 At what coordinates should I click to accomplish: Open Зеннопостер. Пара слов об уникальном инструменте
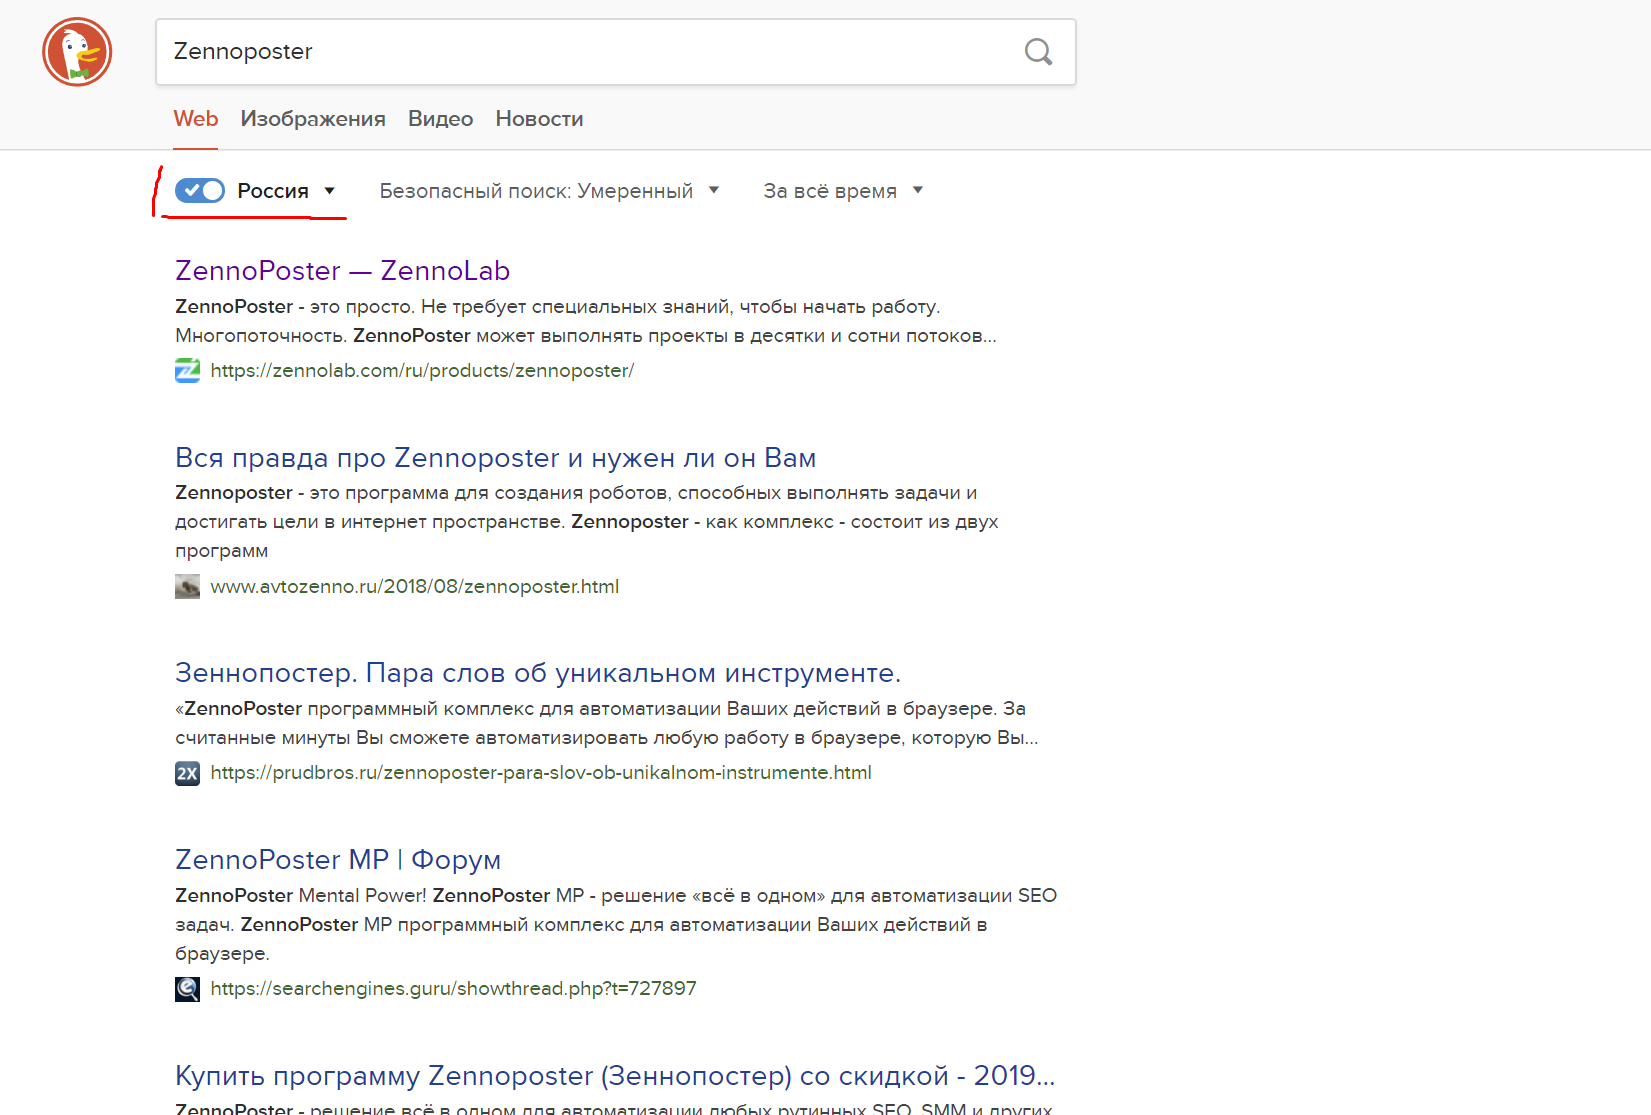[x=538, y=673]
